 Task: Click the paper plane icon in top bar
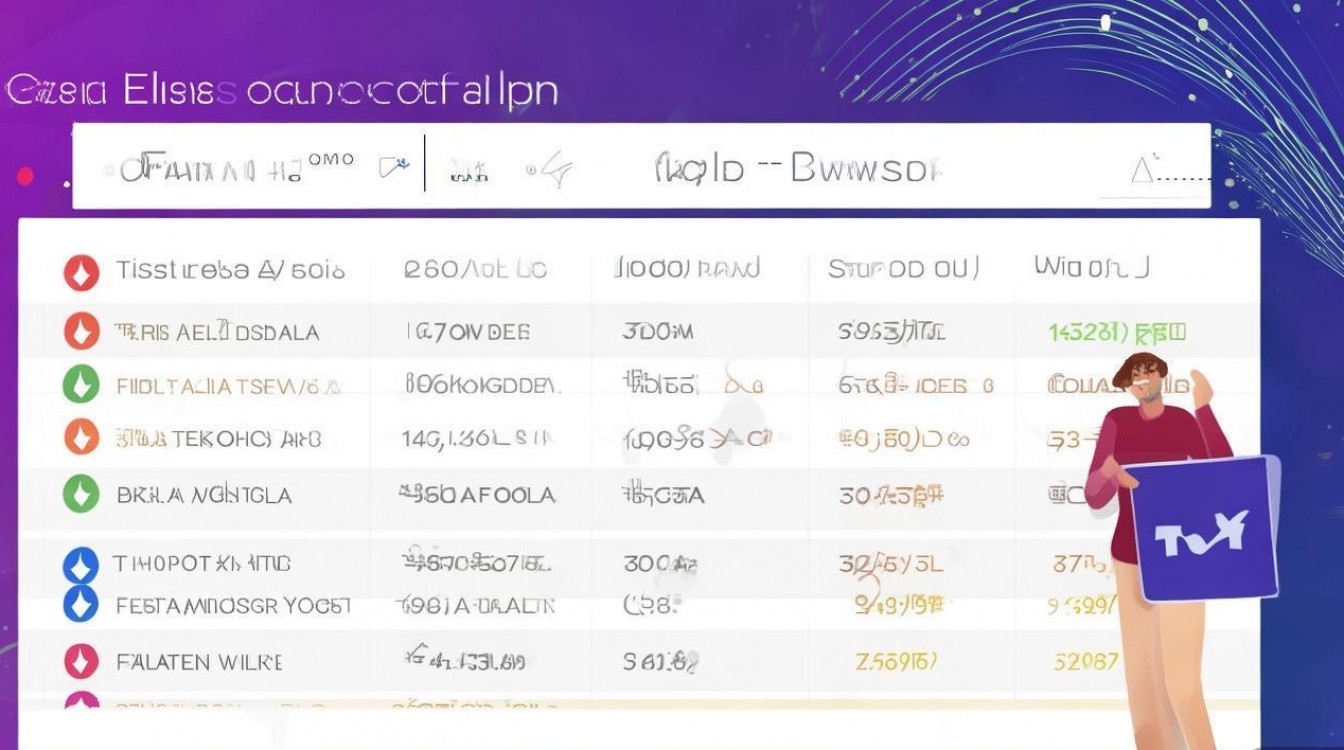pos(553,171)
